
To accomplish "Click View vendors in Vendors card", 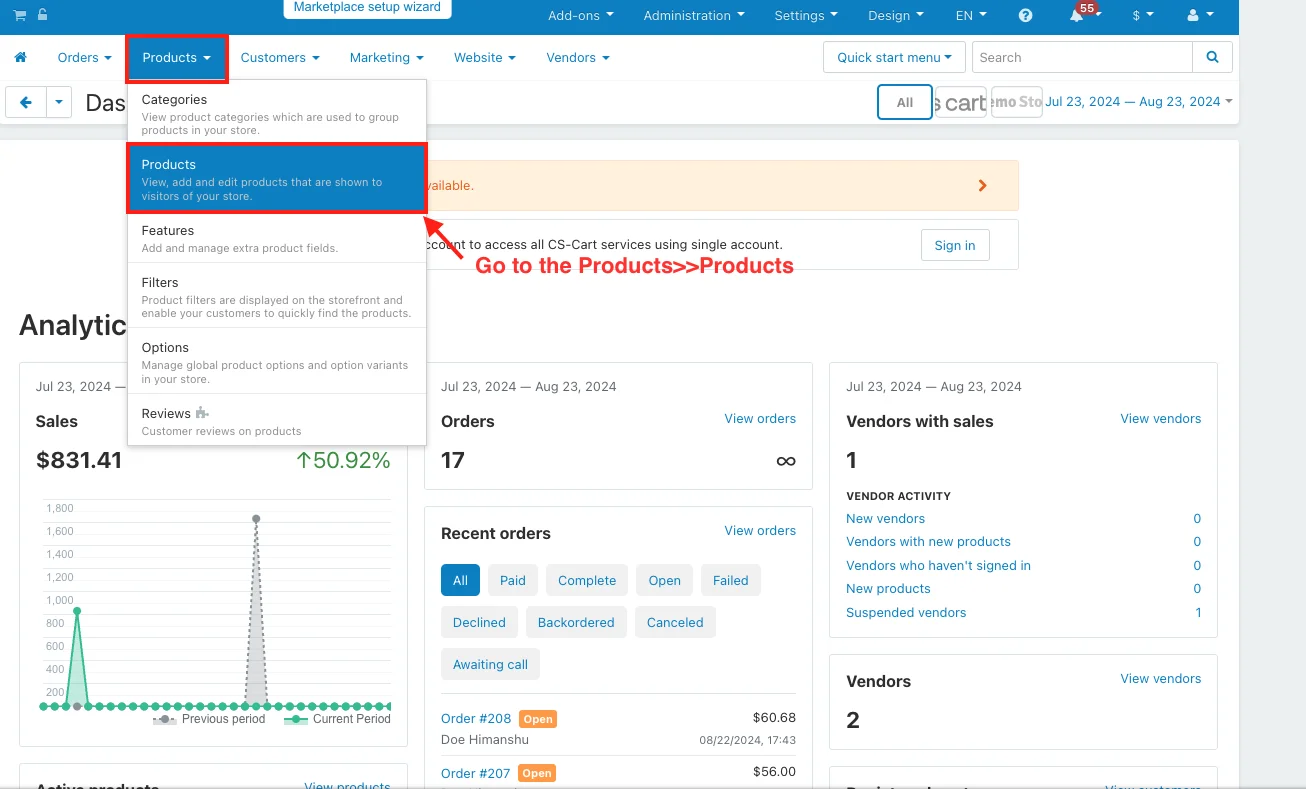I will (1161, 678).
